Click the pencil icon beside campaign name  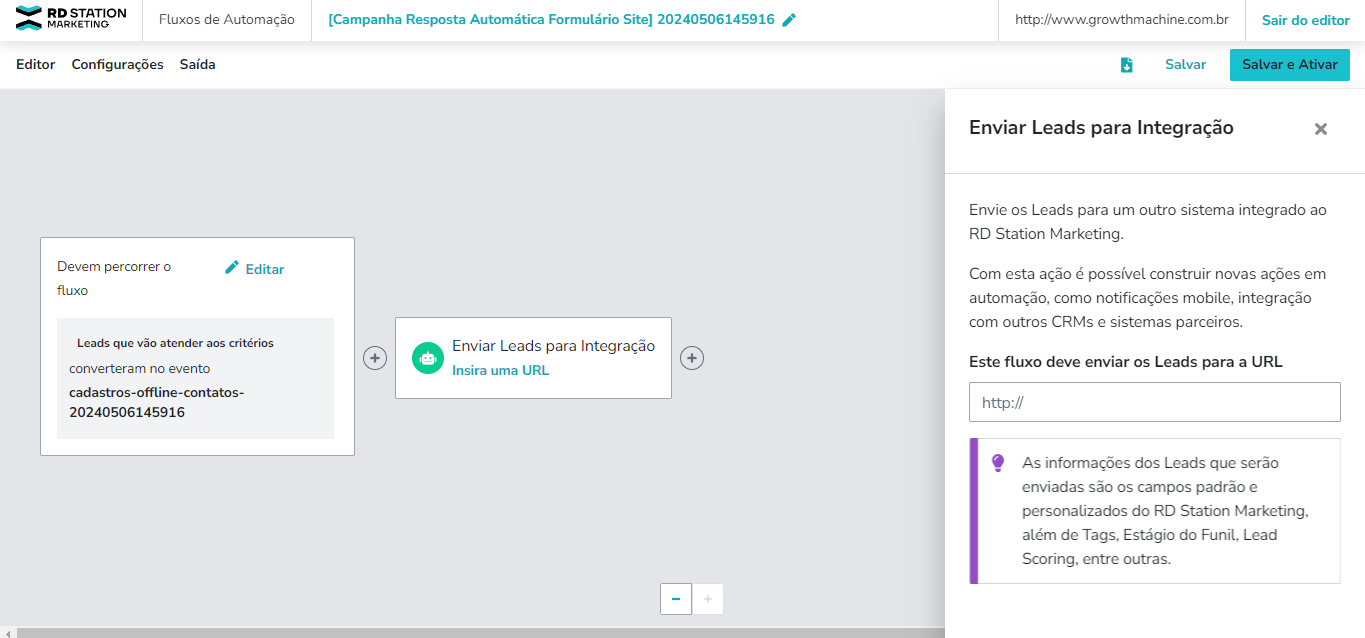(789, 20)
